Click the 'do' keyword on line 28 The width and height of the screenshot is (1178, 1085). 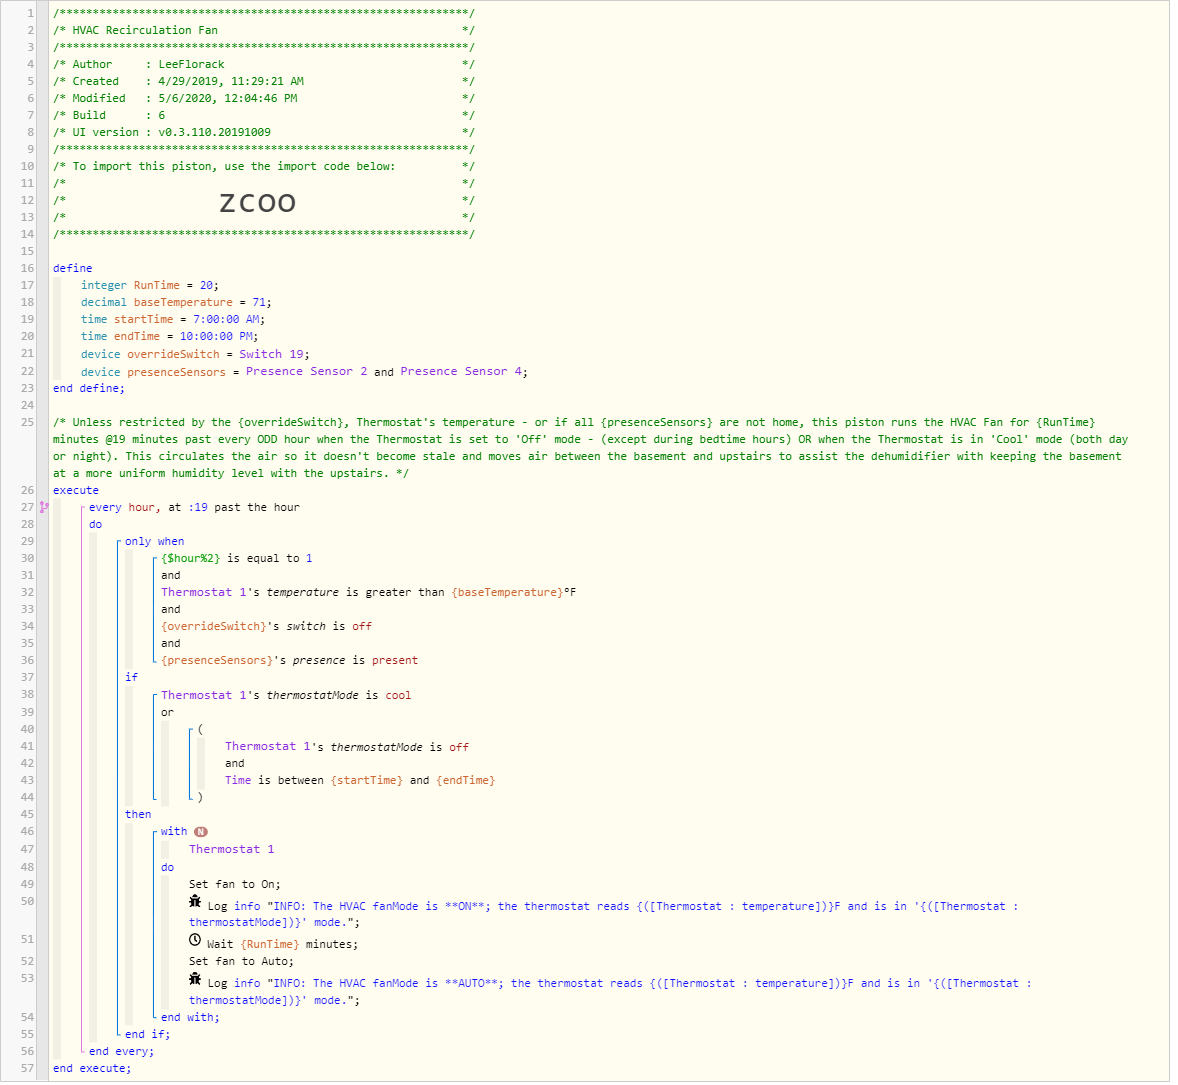click(x=95, y=525)
